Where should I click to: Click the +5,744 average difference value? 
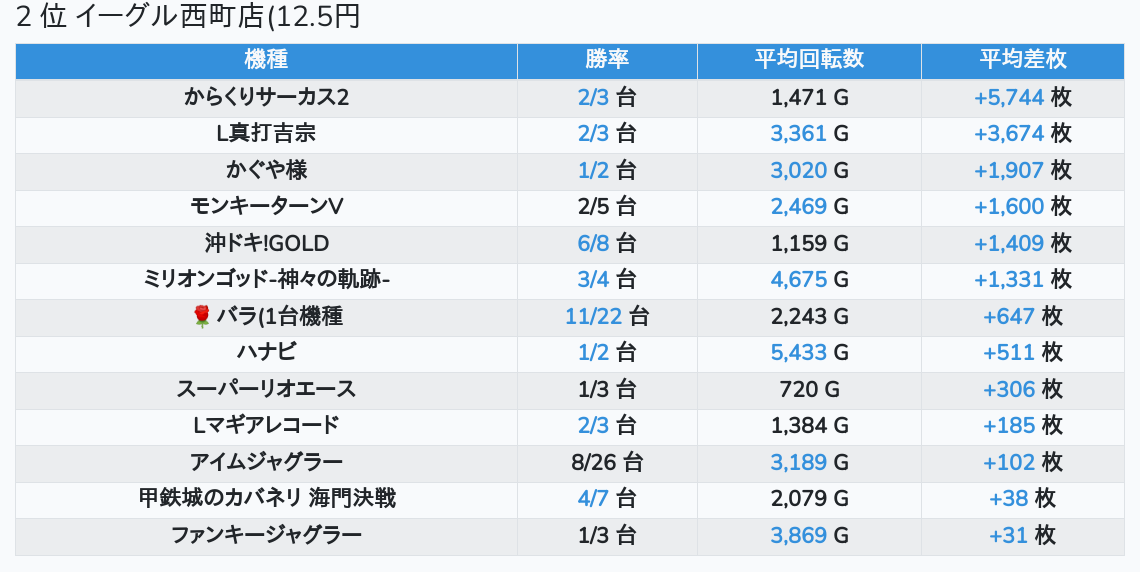coord(1009,97)
